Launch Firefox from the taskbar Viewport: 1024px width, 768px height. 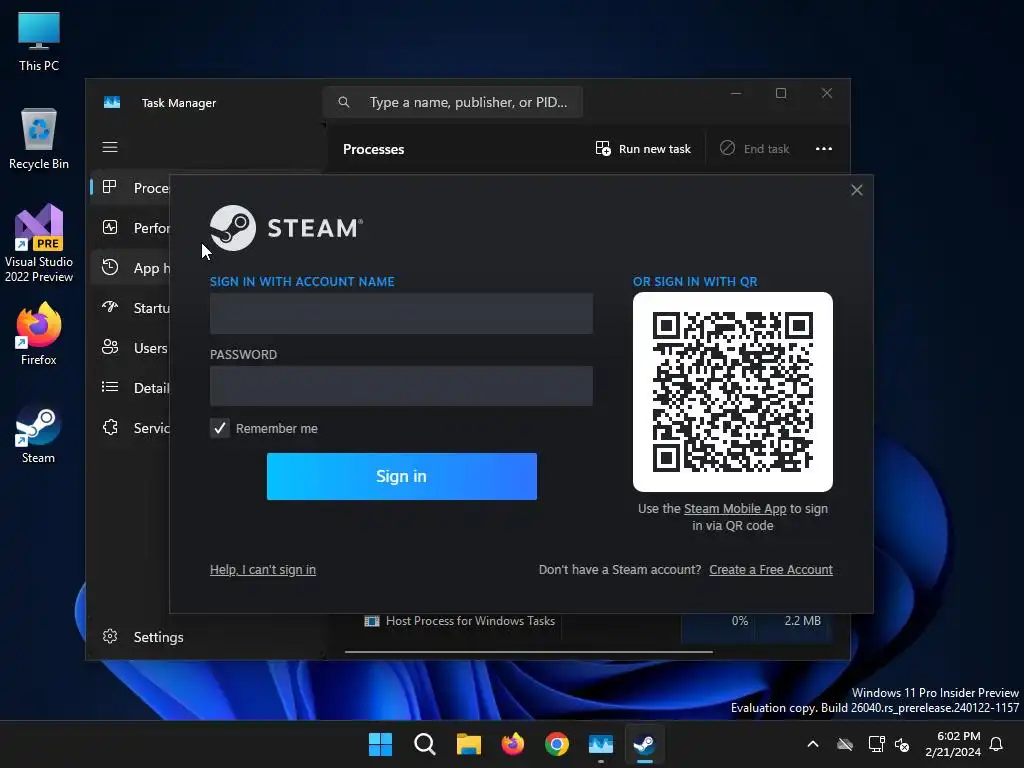[513, 744]
